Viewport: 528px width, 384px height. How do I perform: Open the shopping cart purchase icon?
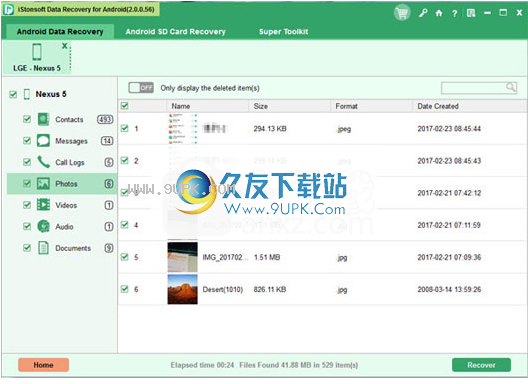402,13
